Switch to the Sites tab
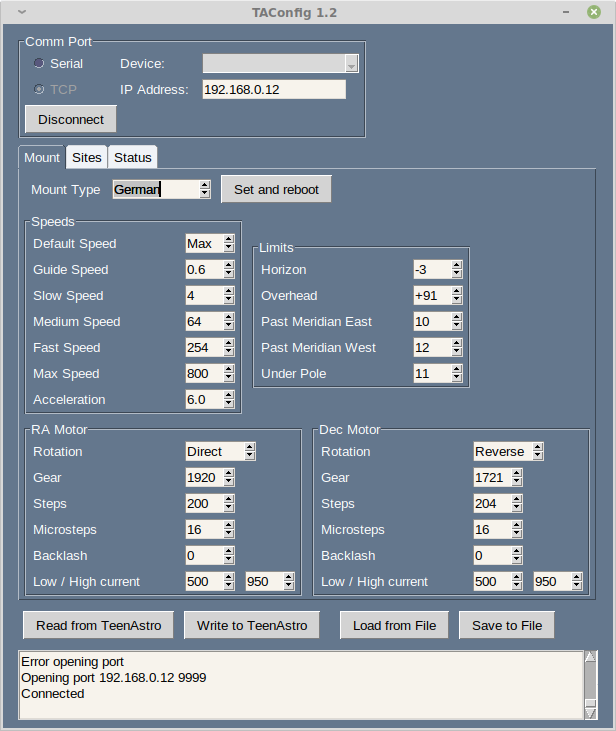Image resolution: width=616 pixels, height=731 pixels. tap(87, 158)
